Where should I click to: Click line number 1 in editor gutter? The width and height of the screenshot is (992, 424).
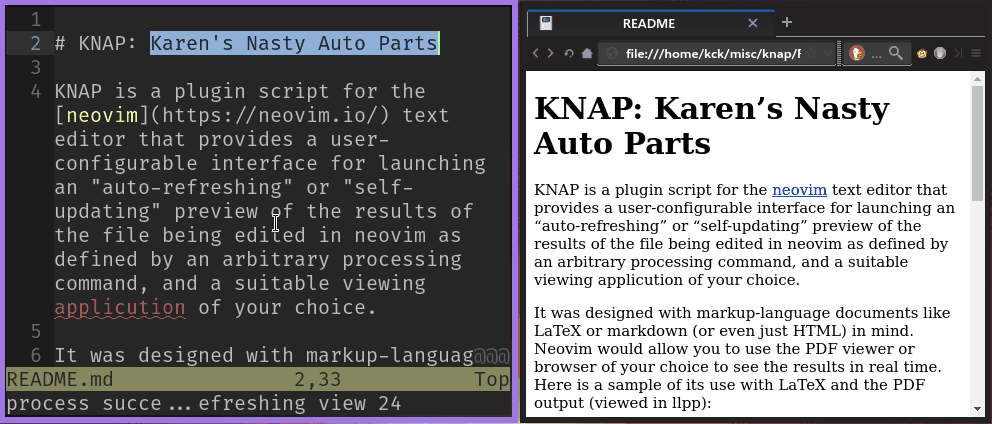click(x=35, y=20)
